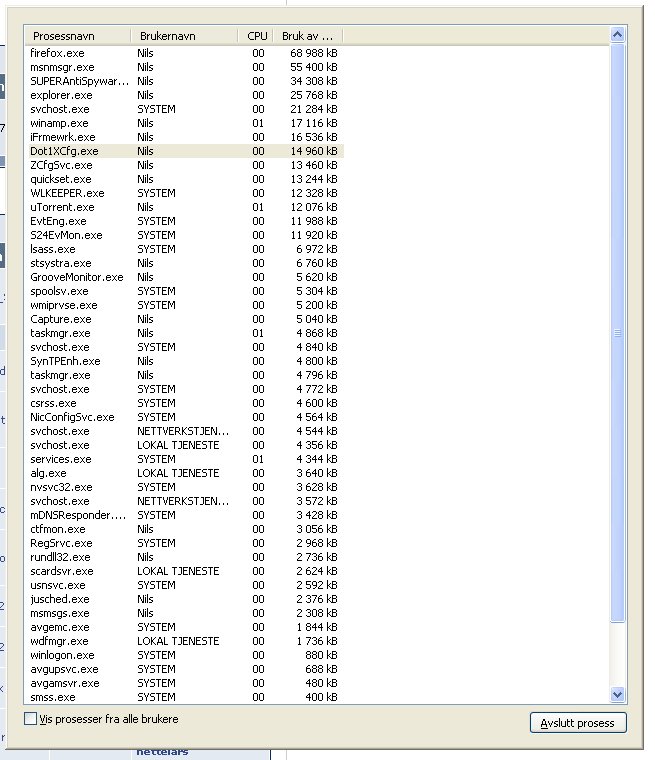655x760 pixels.
Task: Click memory value 3 572 kB
Action: [317, 501]
